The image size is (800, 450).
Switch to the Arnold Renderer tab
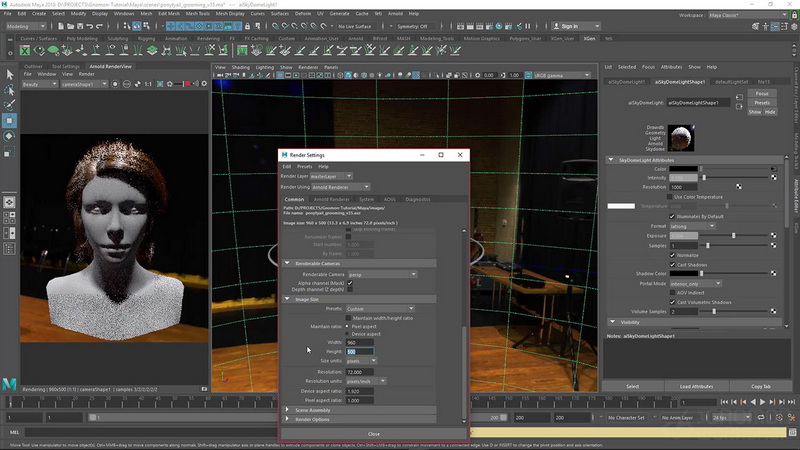tap(331, 199)
